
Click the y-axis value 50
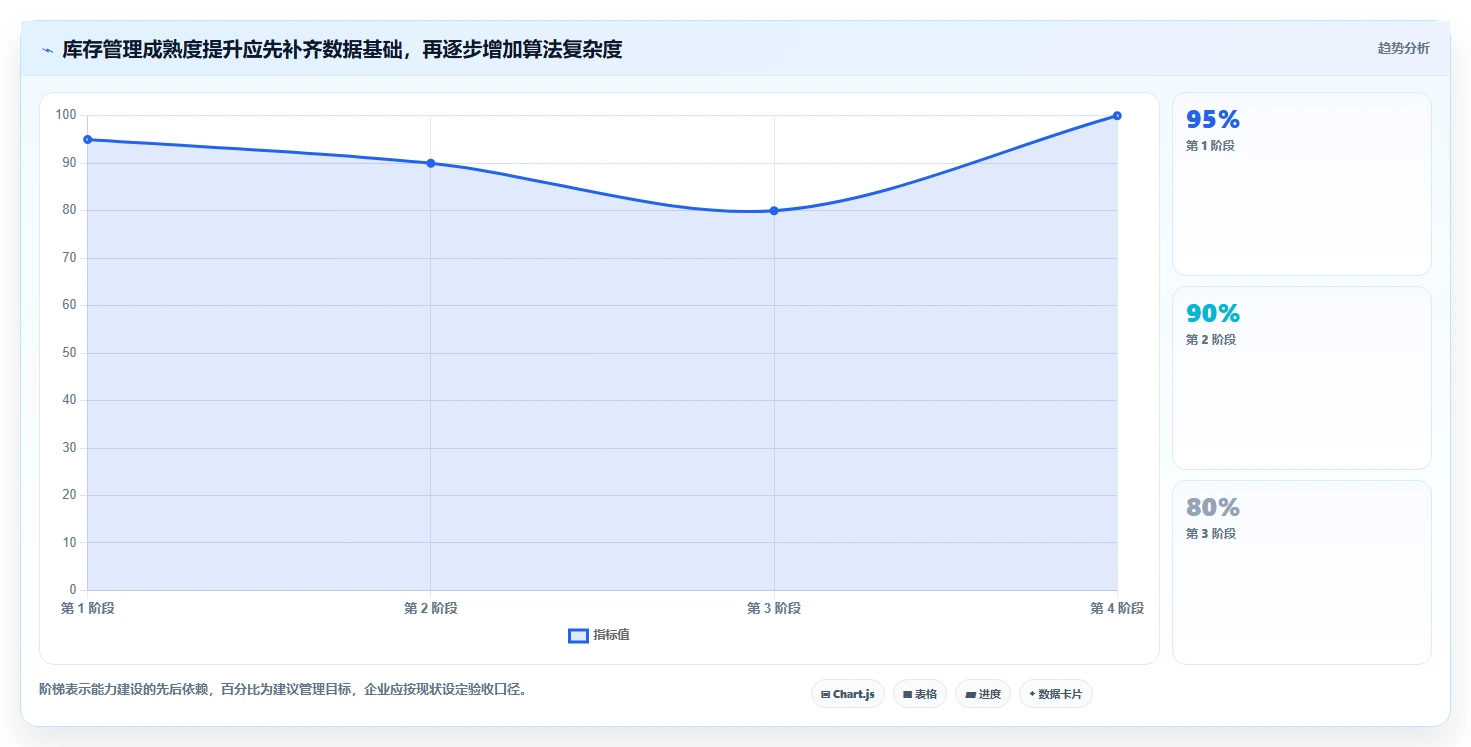pyautogui.click(x=69, y=353)
